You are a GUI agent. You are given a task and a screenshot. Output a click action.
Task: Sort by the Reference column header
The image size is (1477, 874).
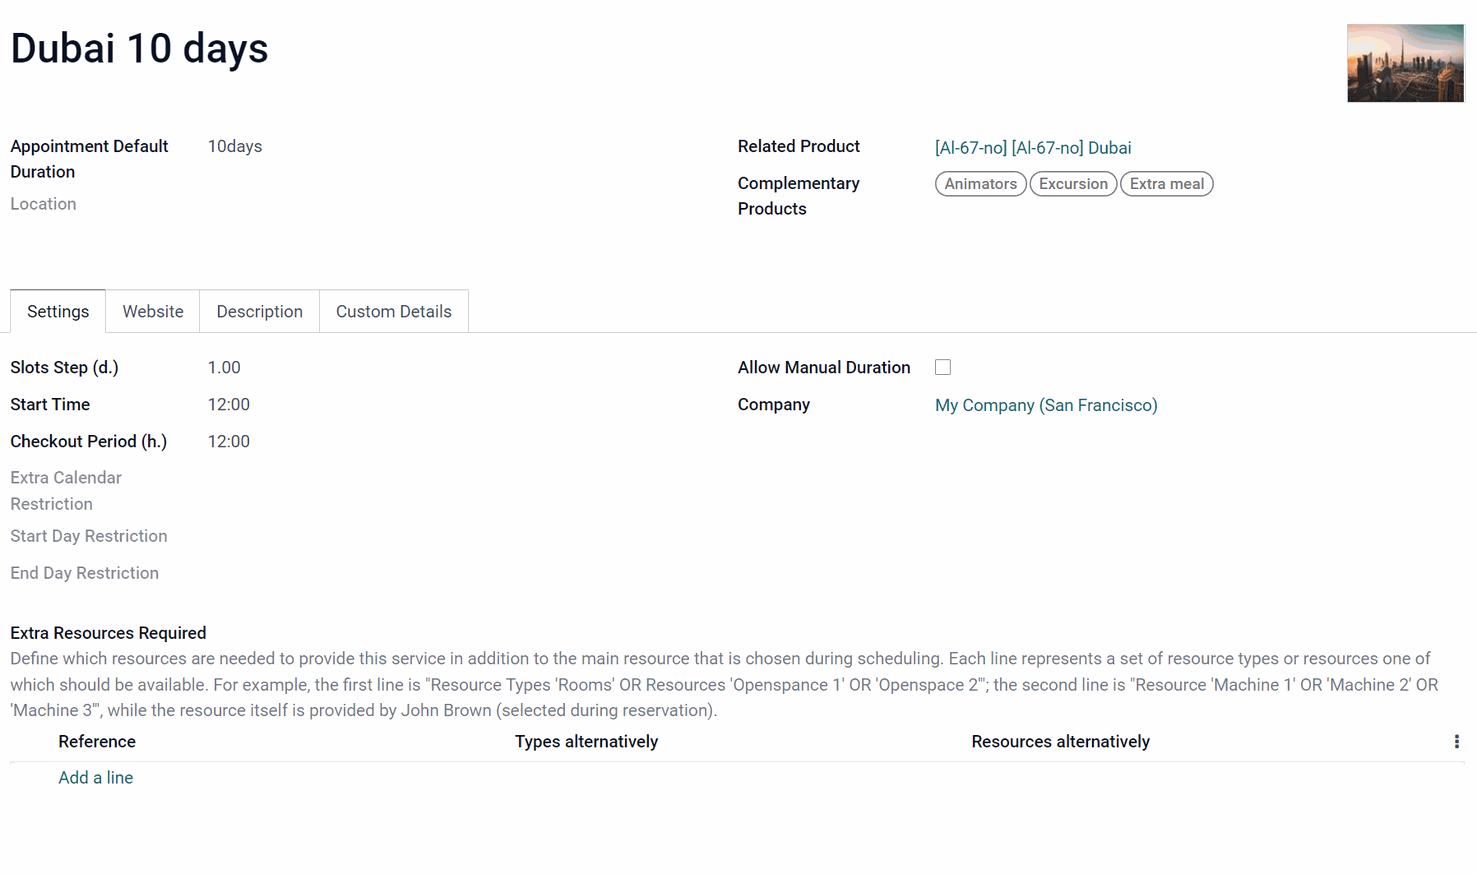[x=97, y=742]
